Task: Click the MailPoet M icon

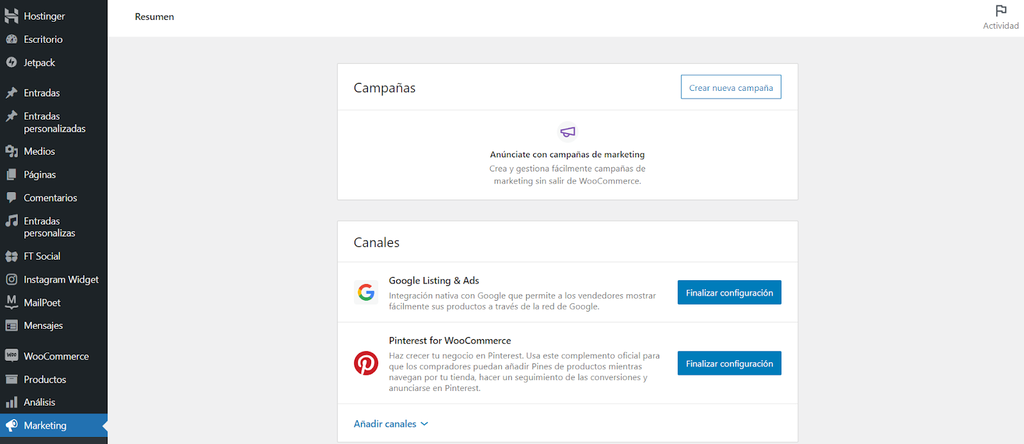Action: coord(12,302)
